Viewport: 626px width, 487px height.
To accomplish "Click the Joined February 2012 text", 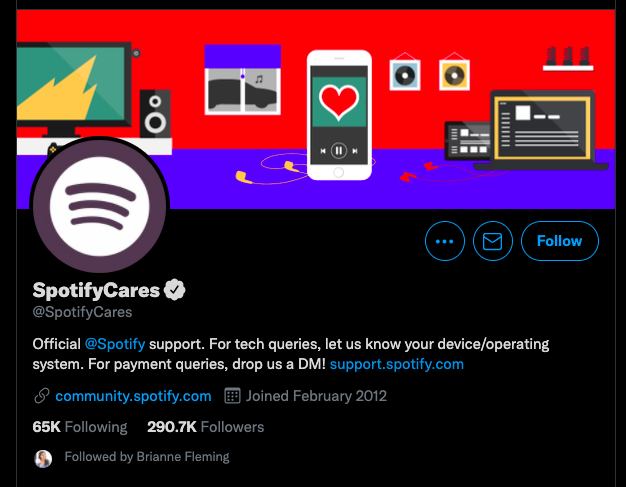I will coord(316,396).
